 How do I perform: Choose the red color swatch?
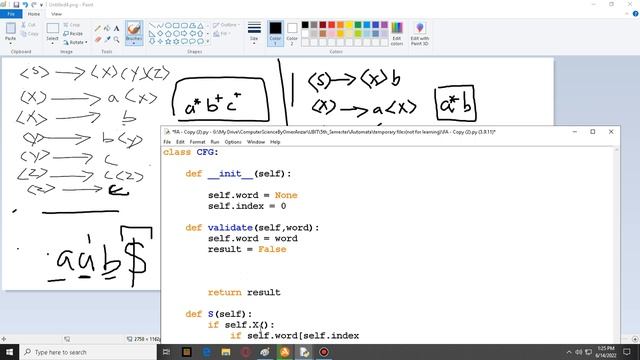(331, 25)
